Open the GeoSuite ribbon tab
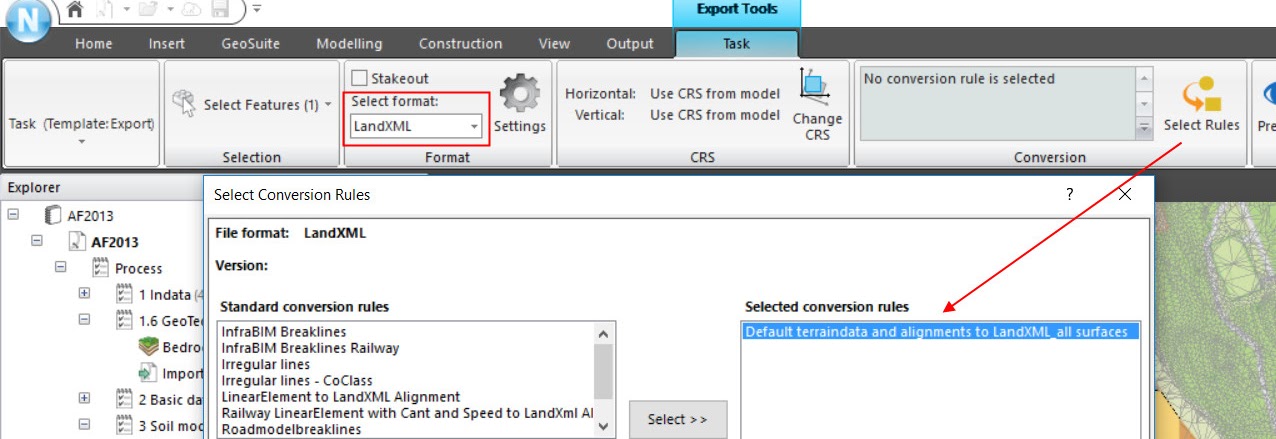Image resolution: width=1276 pixels, height=439 pixels. pyautogui.click(x=251, y=44)
